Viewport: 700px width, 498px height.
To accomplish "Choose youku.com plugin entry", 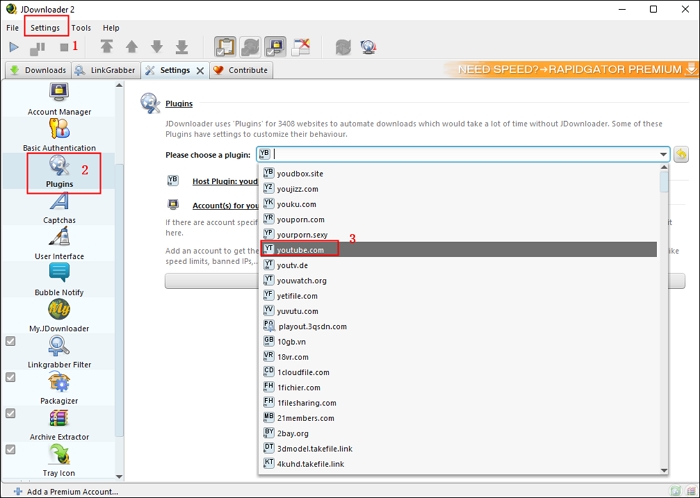I will [x=458, y=204].
